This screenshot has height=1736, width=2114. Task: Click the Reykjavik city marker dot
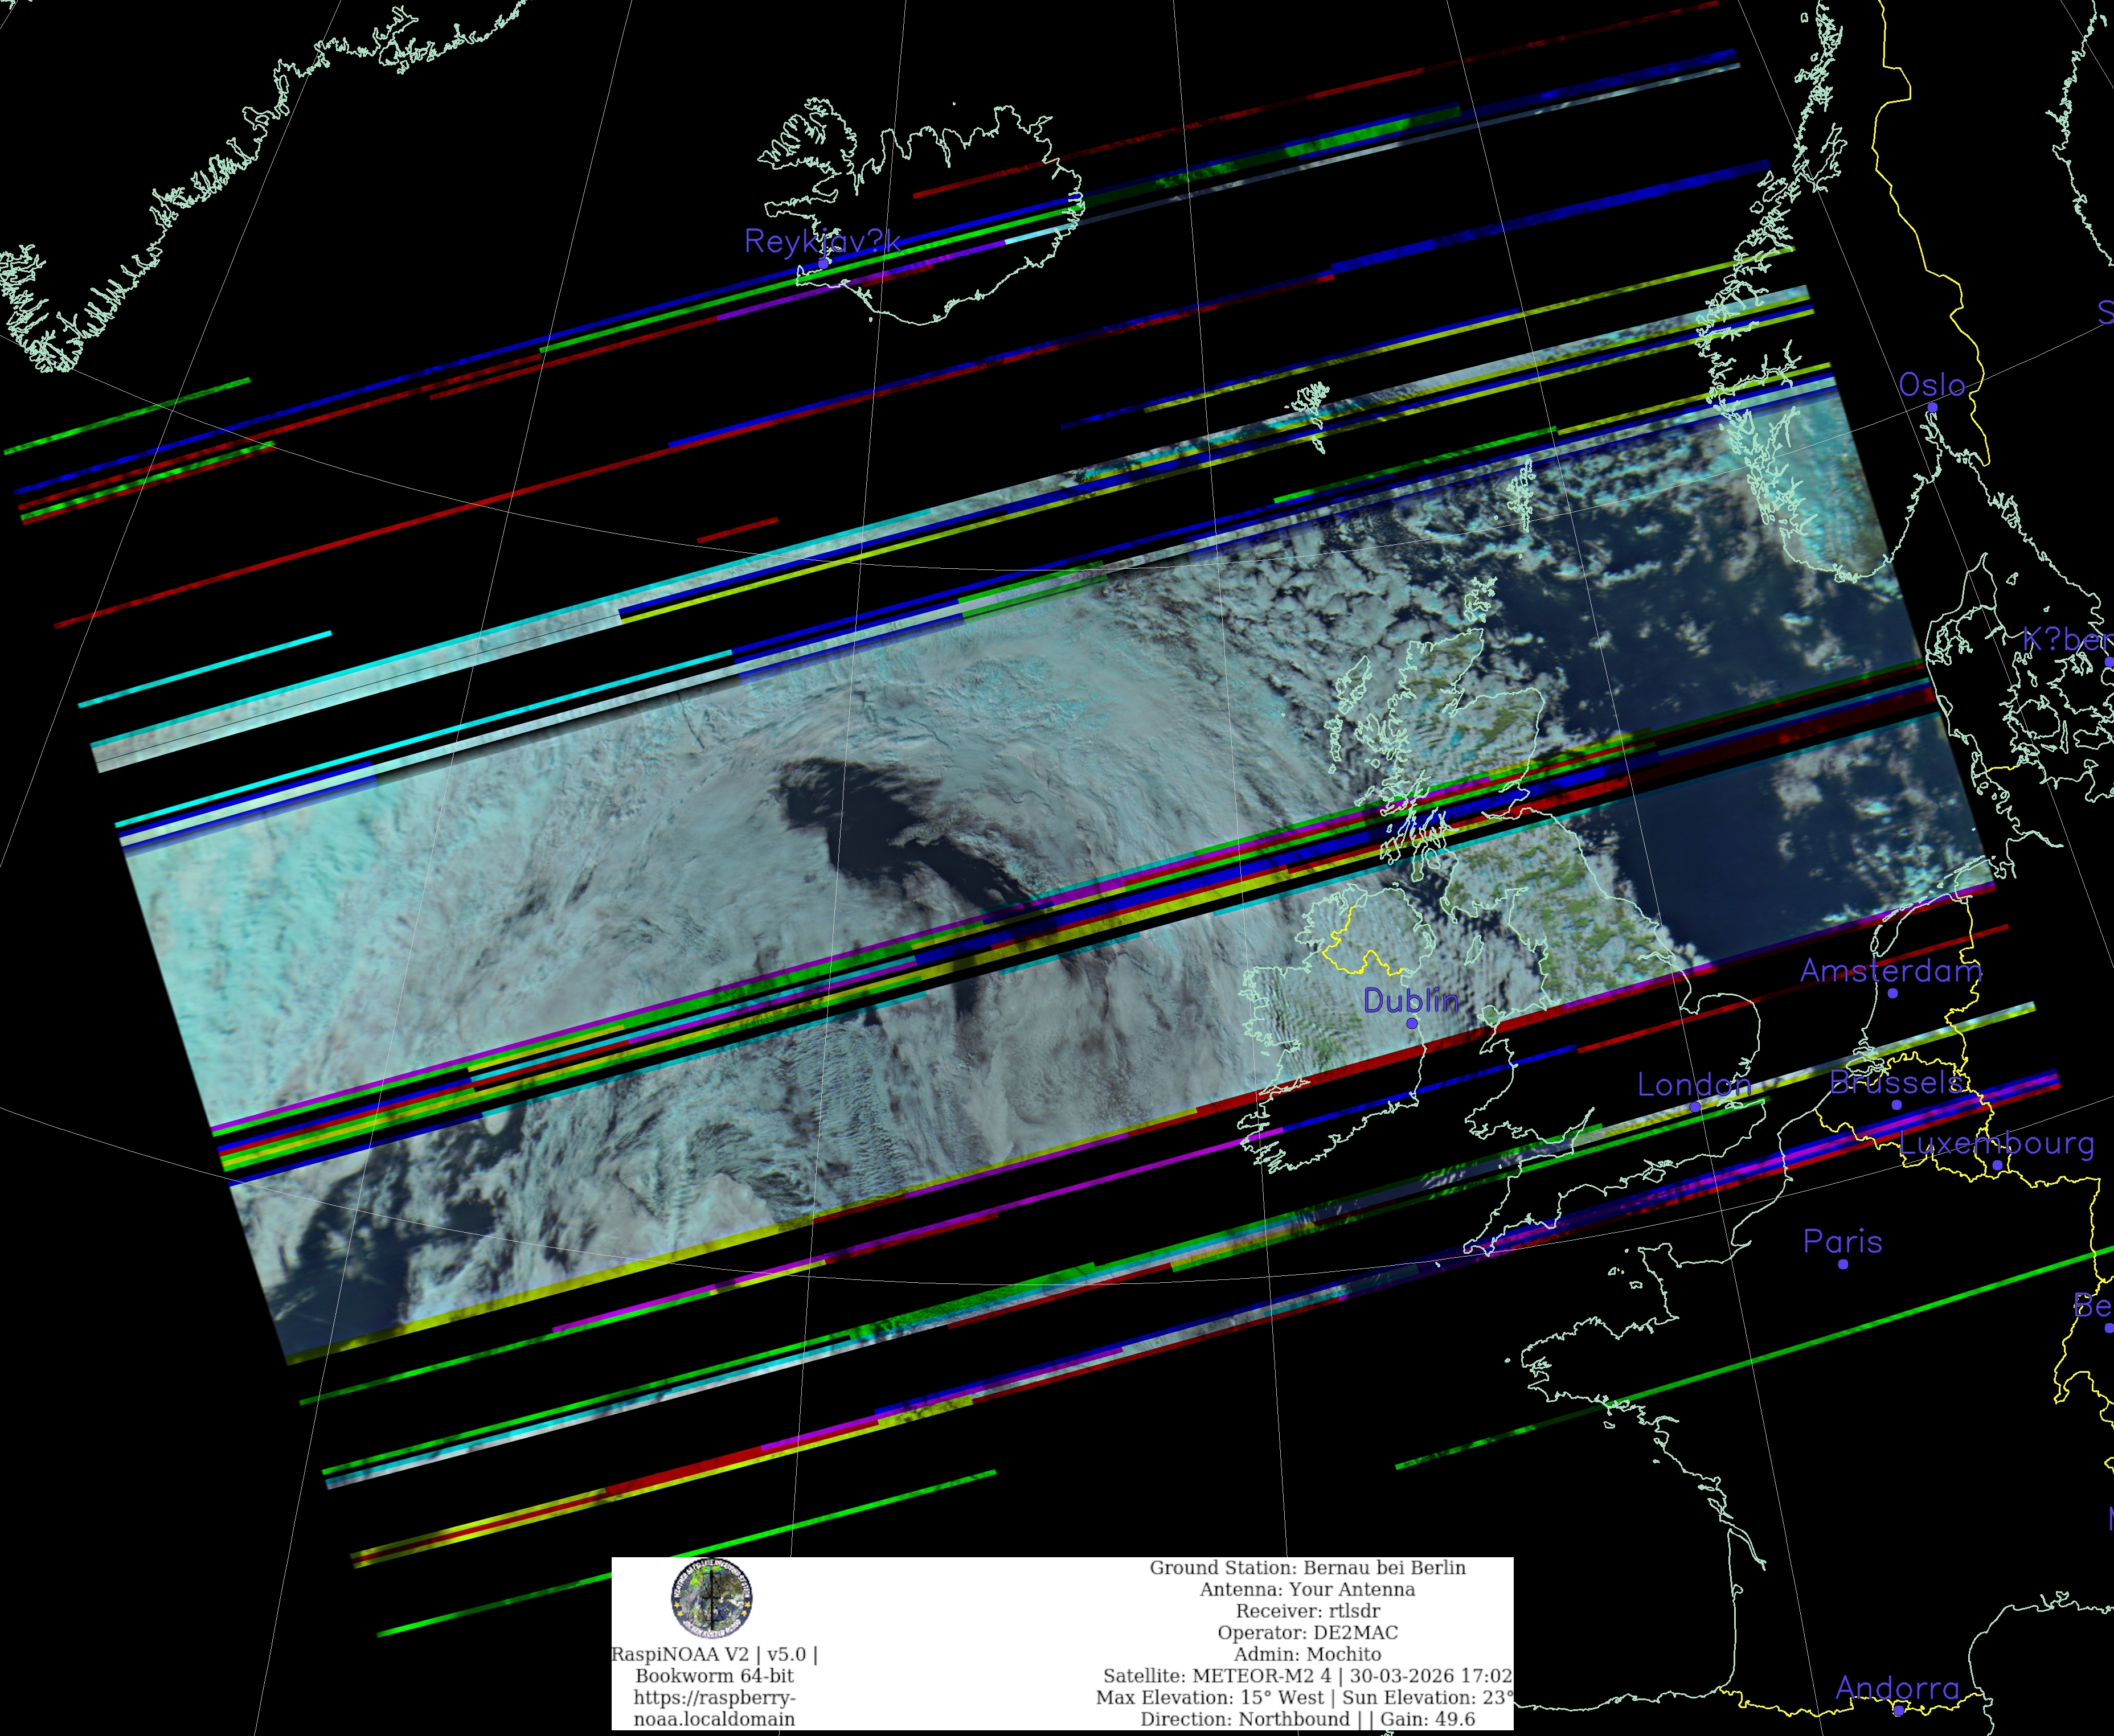coord(823,263)
